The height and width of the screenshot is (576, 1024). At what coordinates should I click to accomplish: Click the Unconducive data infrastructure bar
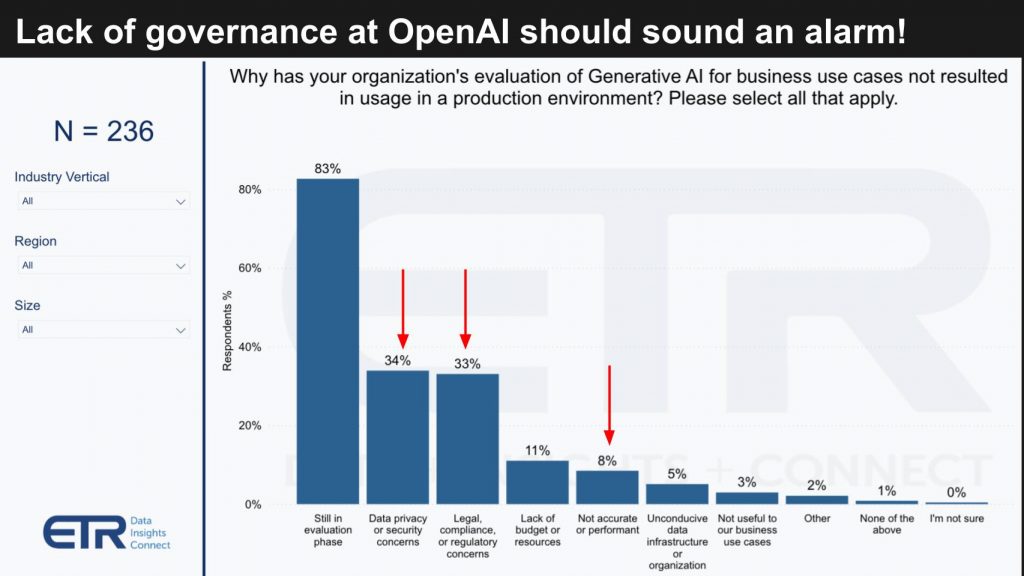click(677, 493)
